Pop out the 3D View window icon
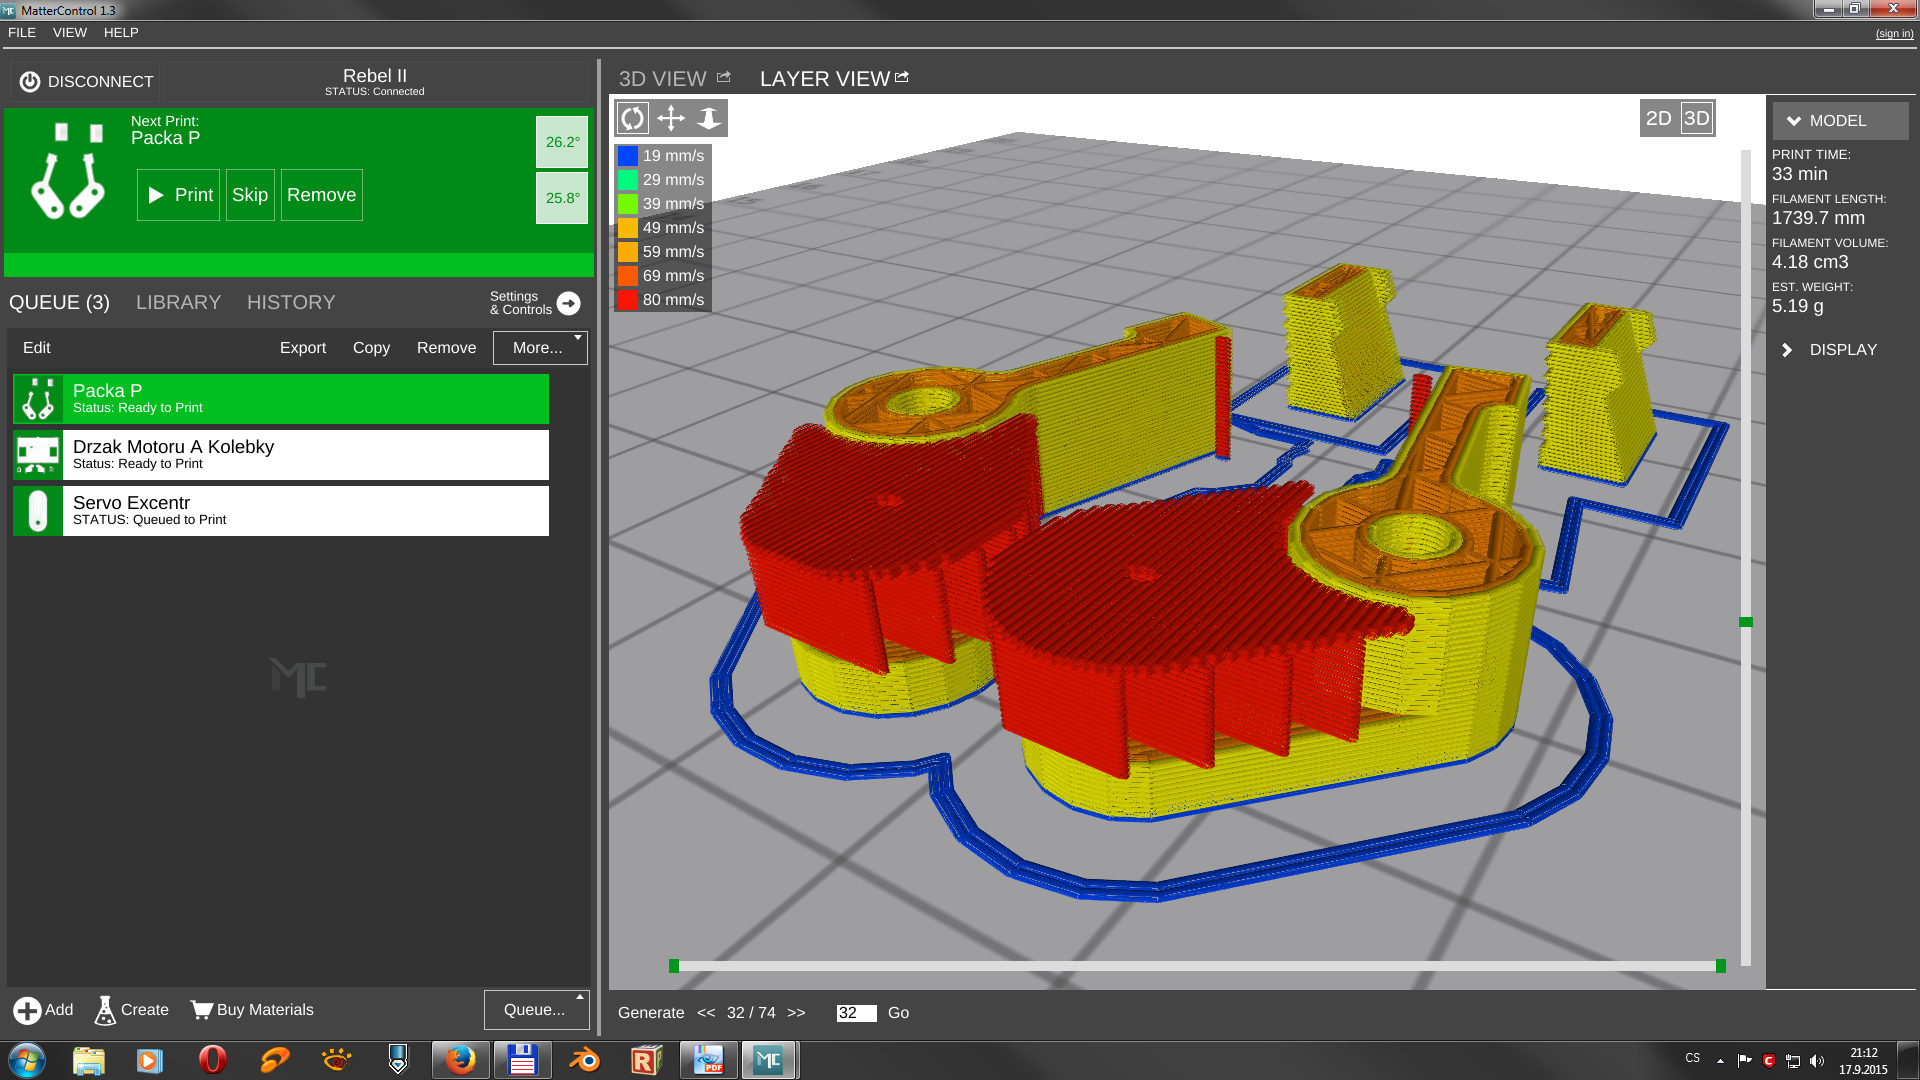Screen dimensions: 1920x1080 (x=724, y=77)
